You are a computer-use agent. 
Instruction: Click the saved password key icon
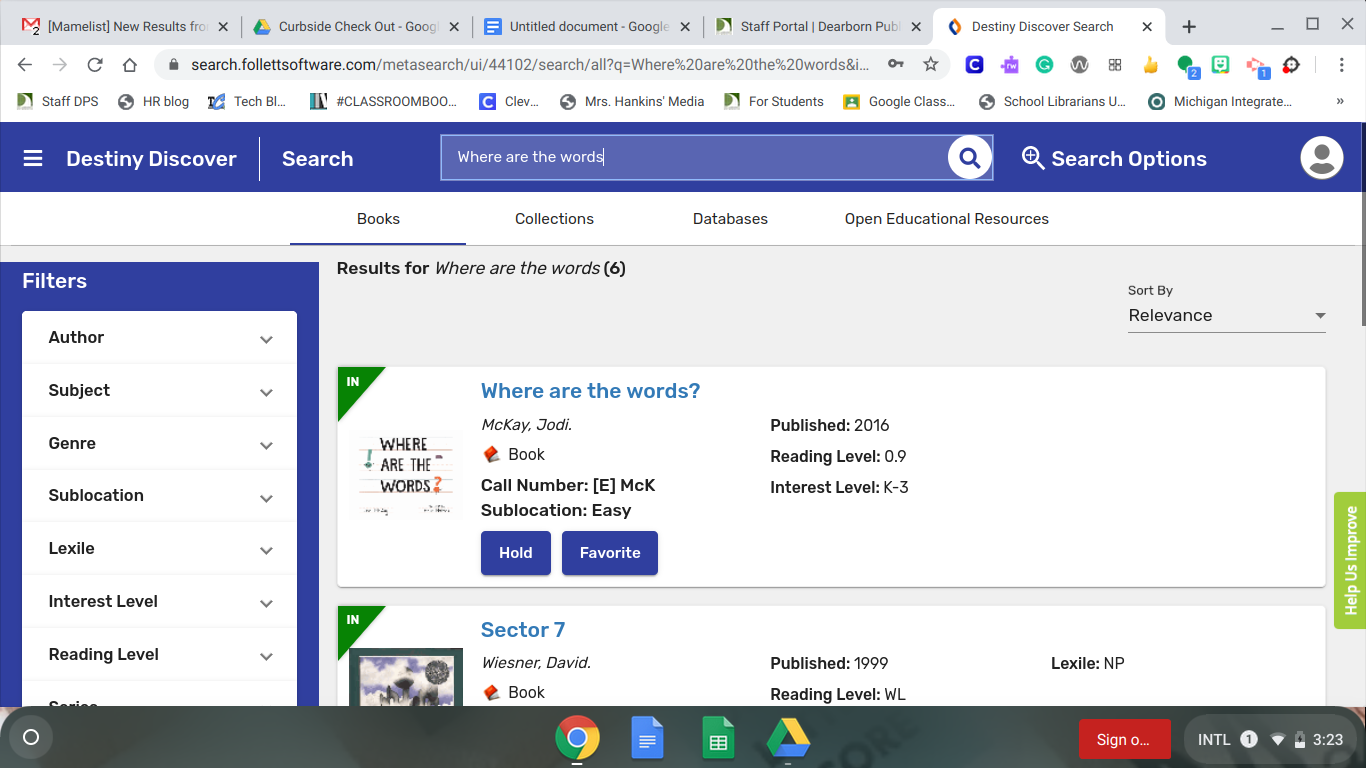pos(896,65)
